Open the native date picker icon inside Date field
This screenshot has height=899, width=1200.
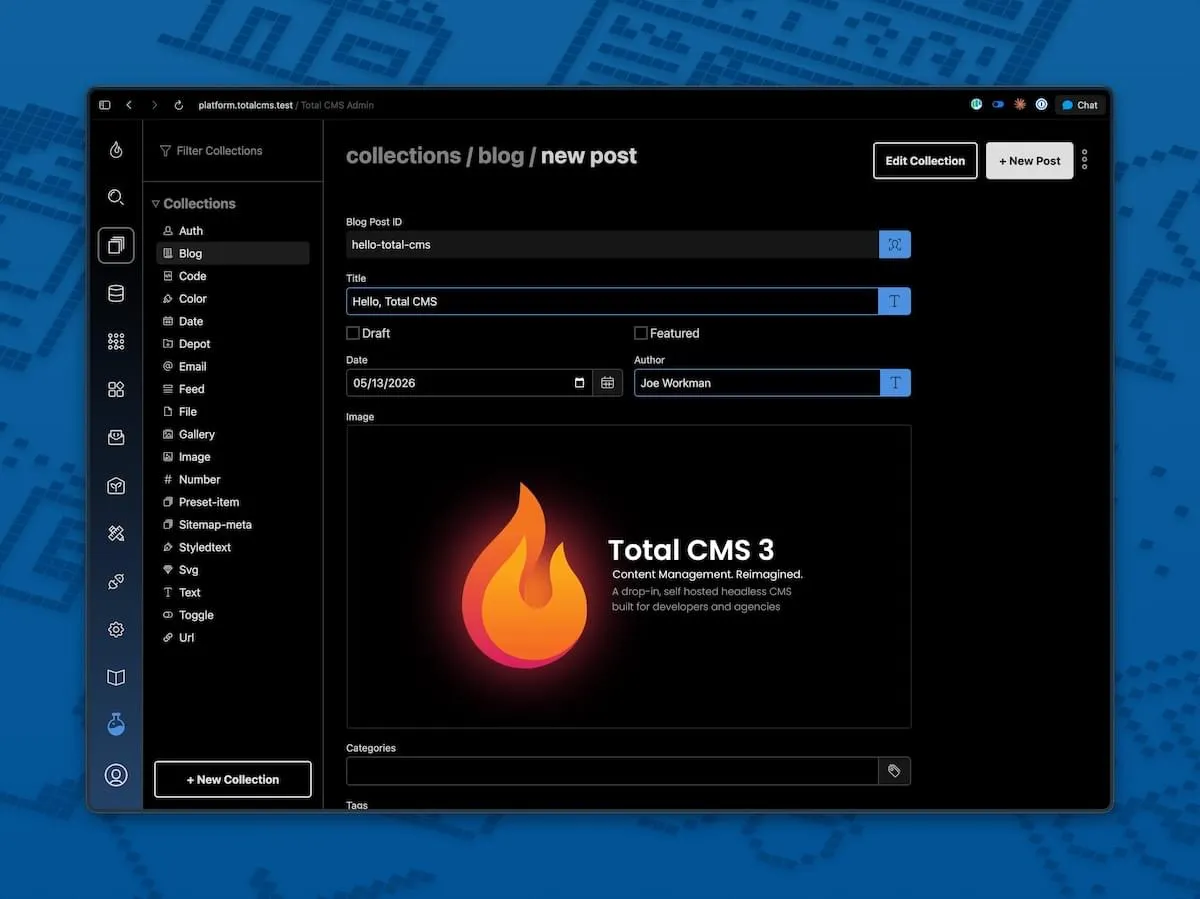tap(580, 383)
